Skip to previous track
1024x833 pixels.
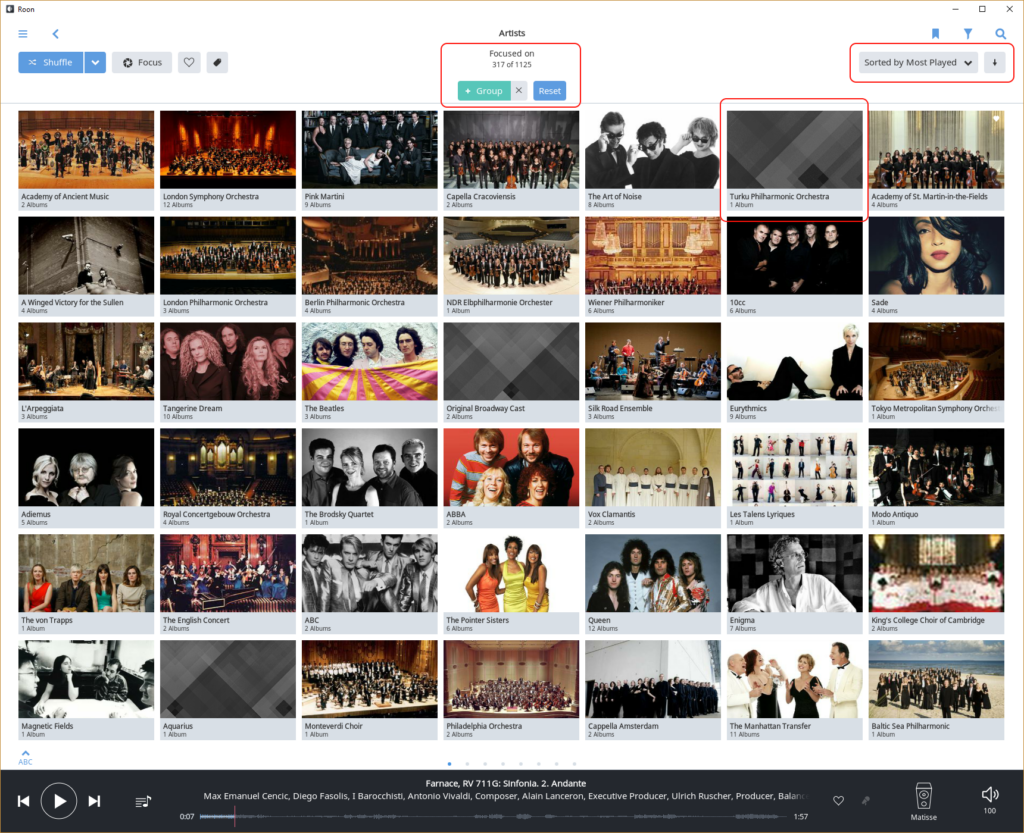pos(24,801)
